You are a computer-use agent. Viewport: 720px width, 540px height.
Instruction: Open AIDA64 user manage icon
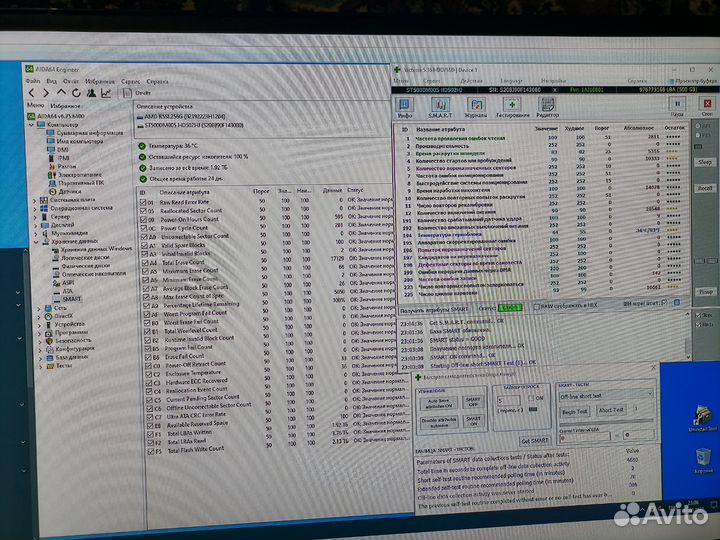91,93
